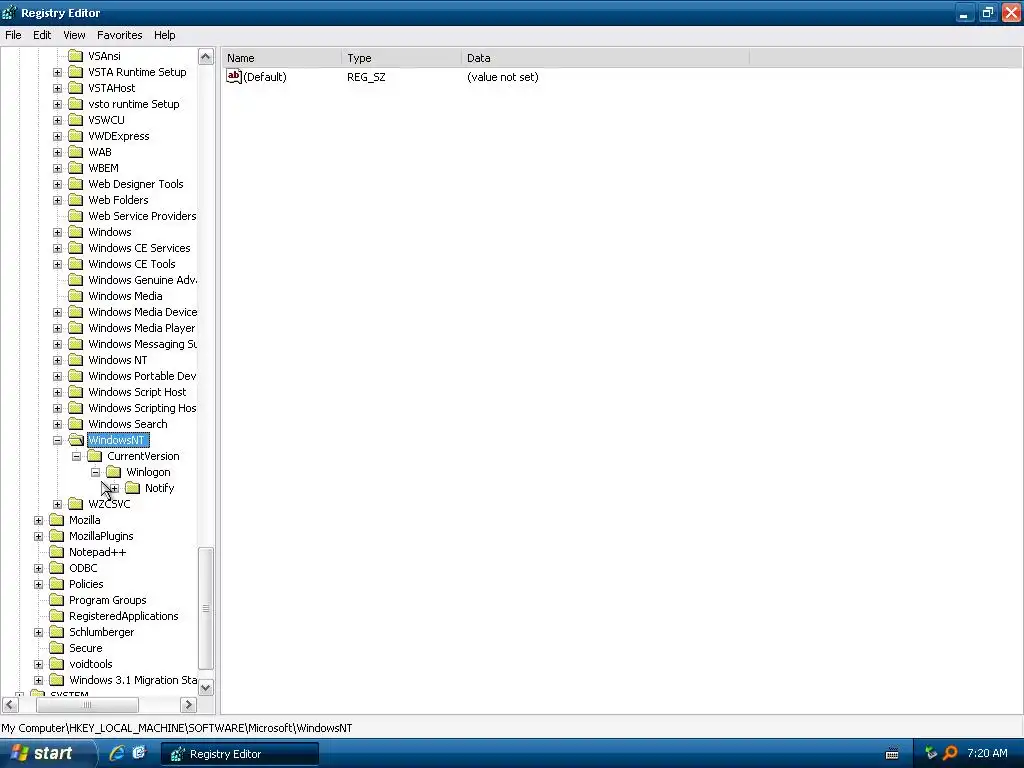Screen dimensions: 1024x768
Task: Select the Windows CE Tools key
Action: [132, 264]
